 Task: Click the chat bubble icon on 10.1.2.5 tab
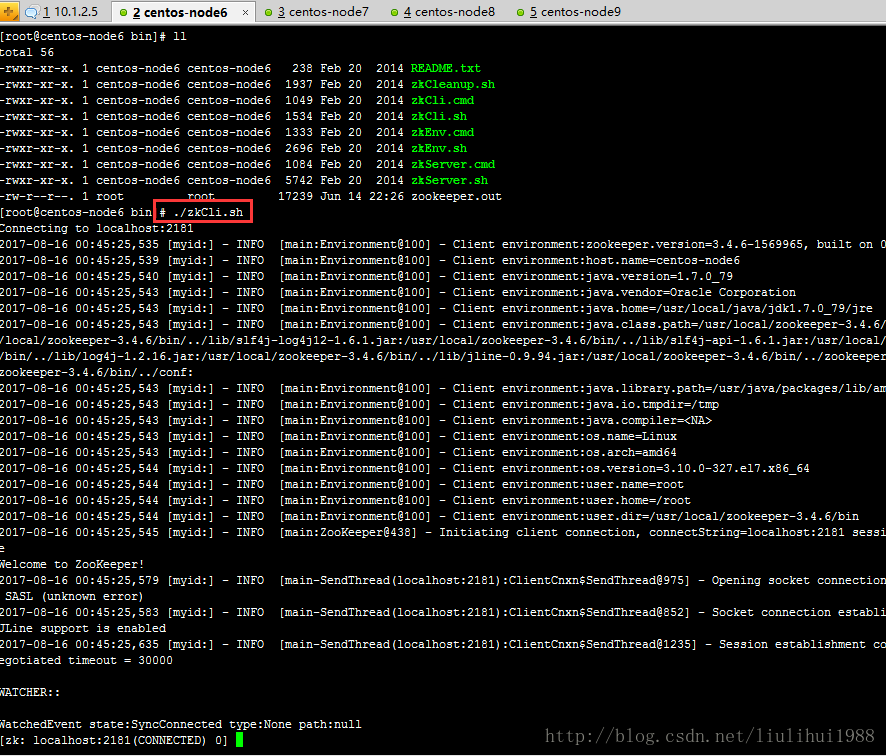33,12
